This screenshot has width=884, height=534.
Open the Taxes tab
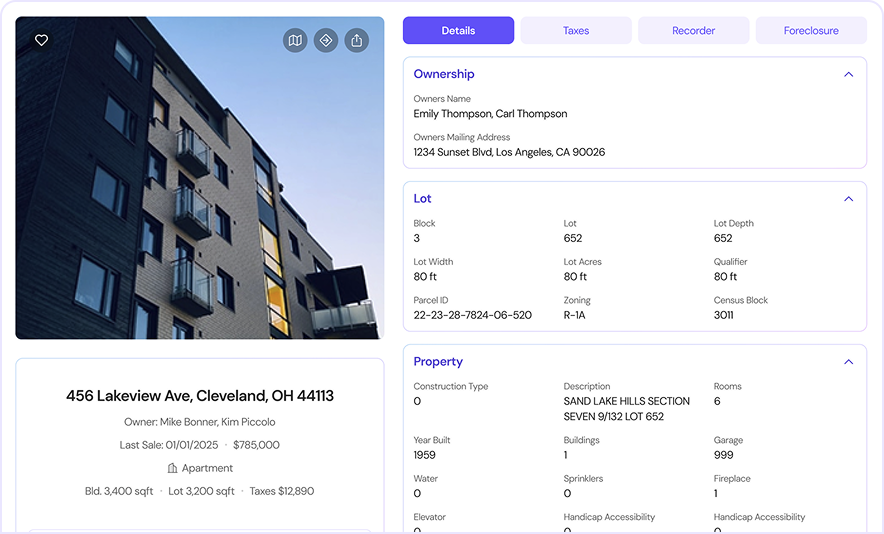576,31
